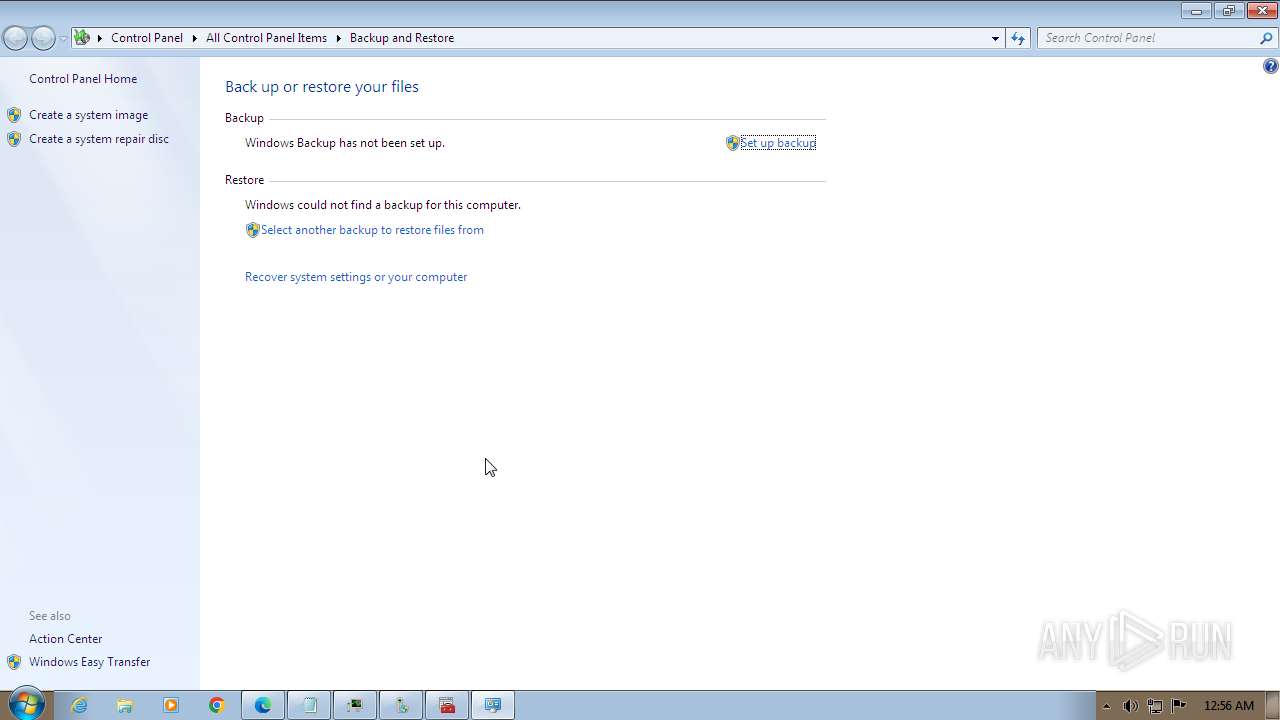Click shield icon beside Create a system image

point(13,115)
